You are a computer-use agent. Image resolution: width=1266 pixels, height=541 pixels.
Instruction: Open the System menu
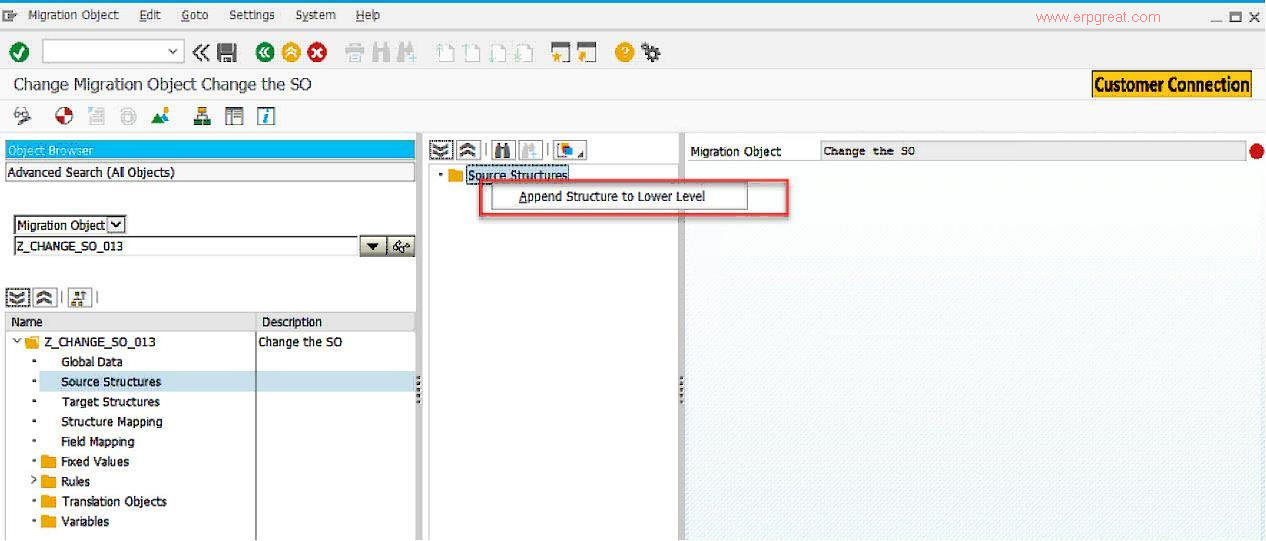click(316, 15)
